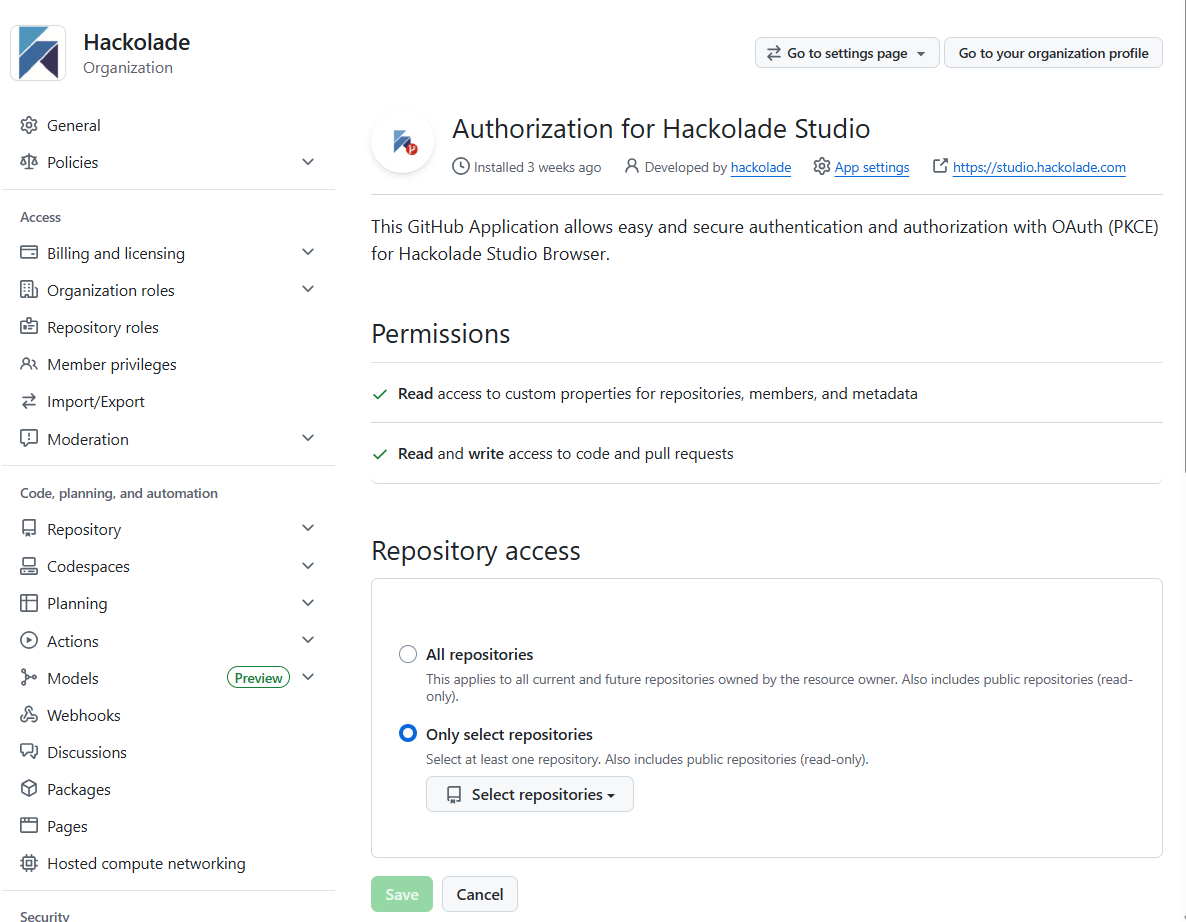Image resolution: width=1186 pixels, height=922 pixels.
Task: Click the Member privileges people icon
Action: pyautogui.click(x=29, y=364)
